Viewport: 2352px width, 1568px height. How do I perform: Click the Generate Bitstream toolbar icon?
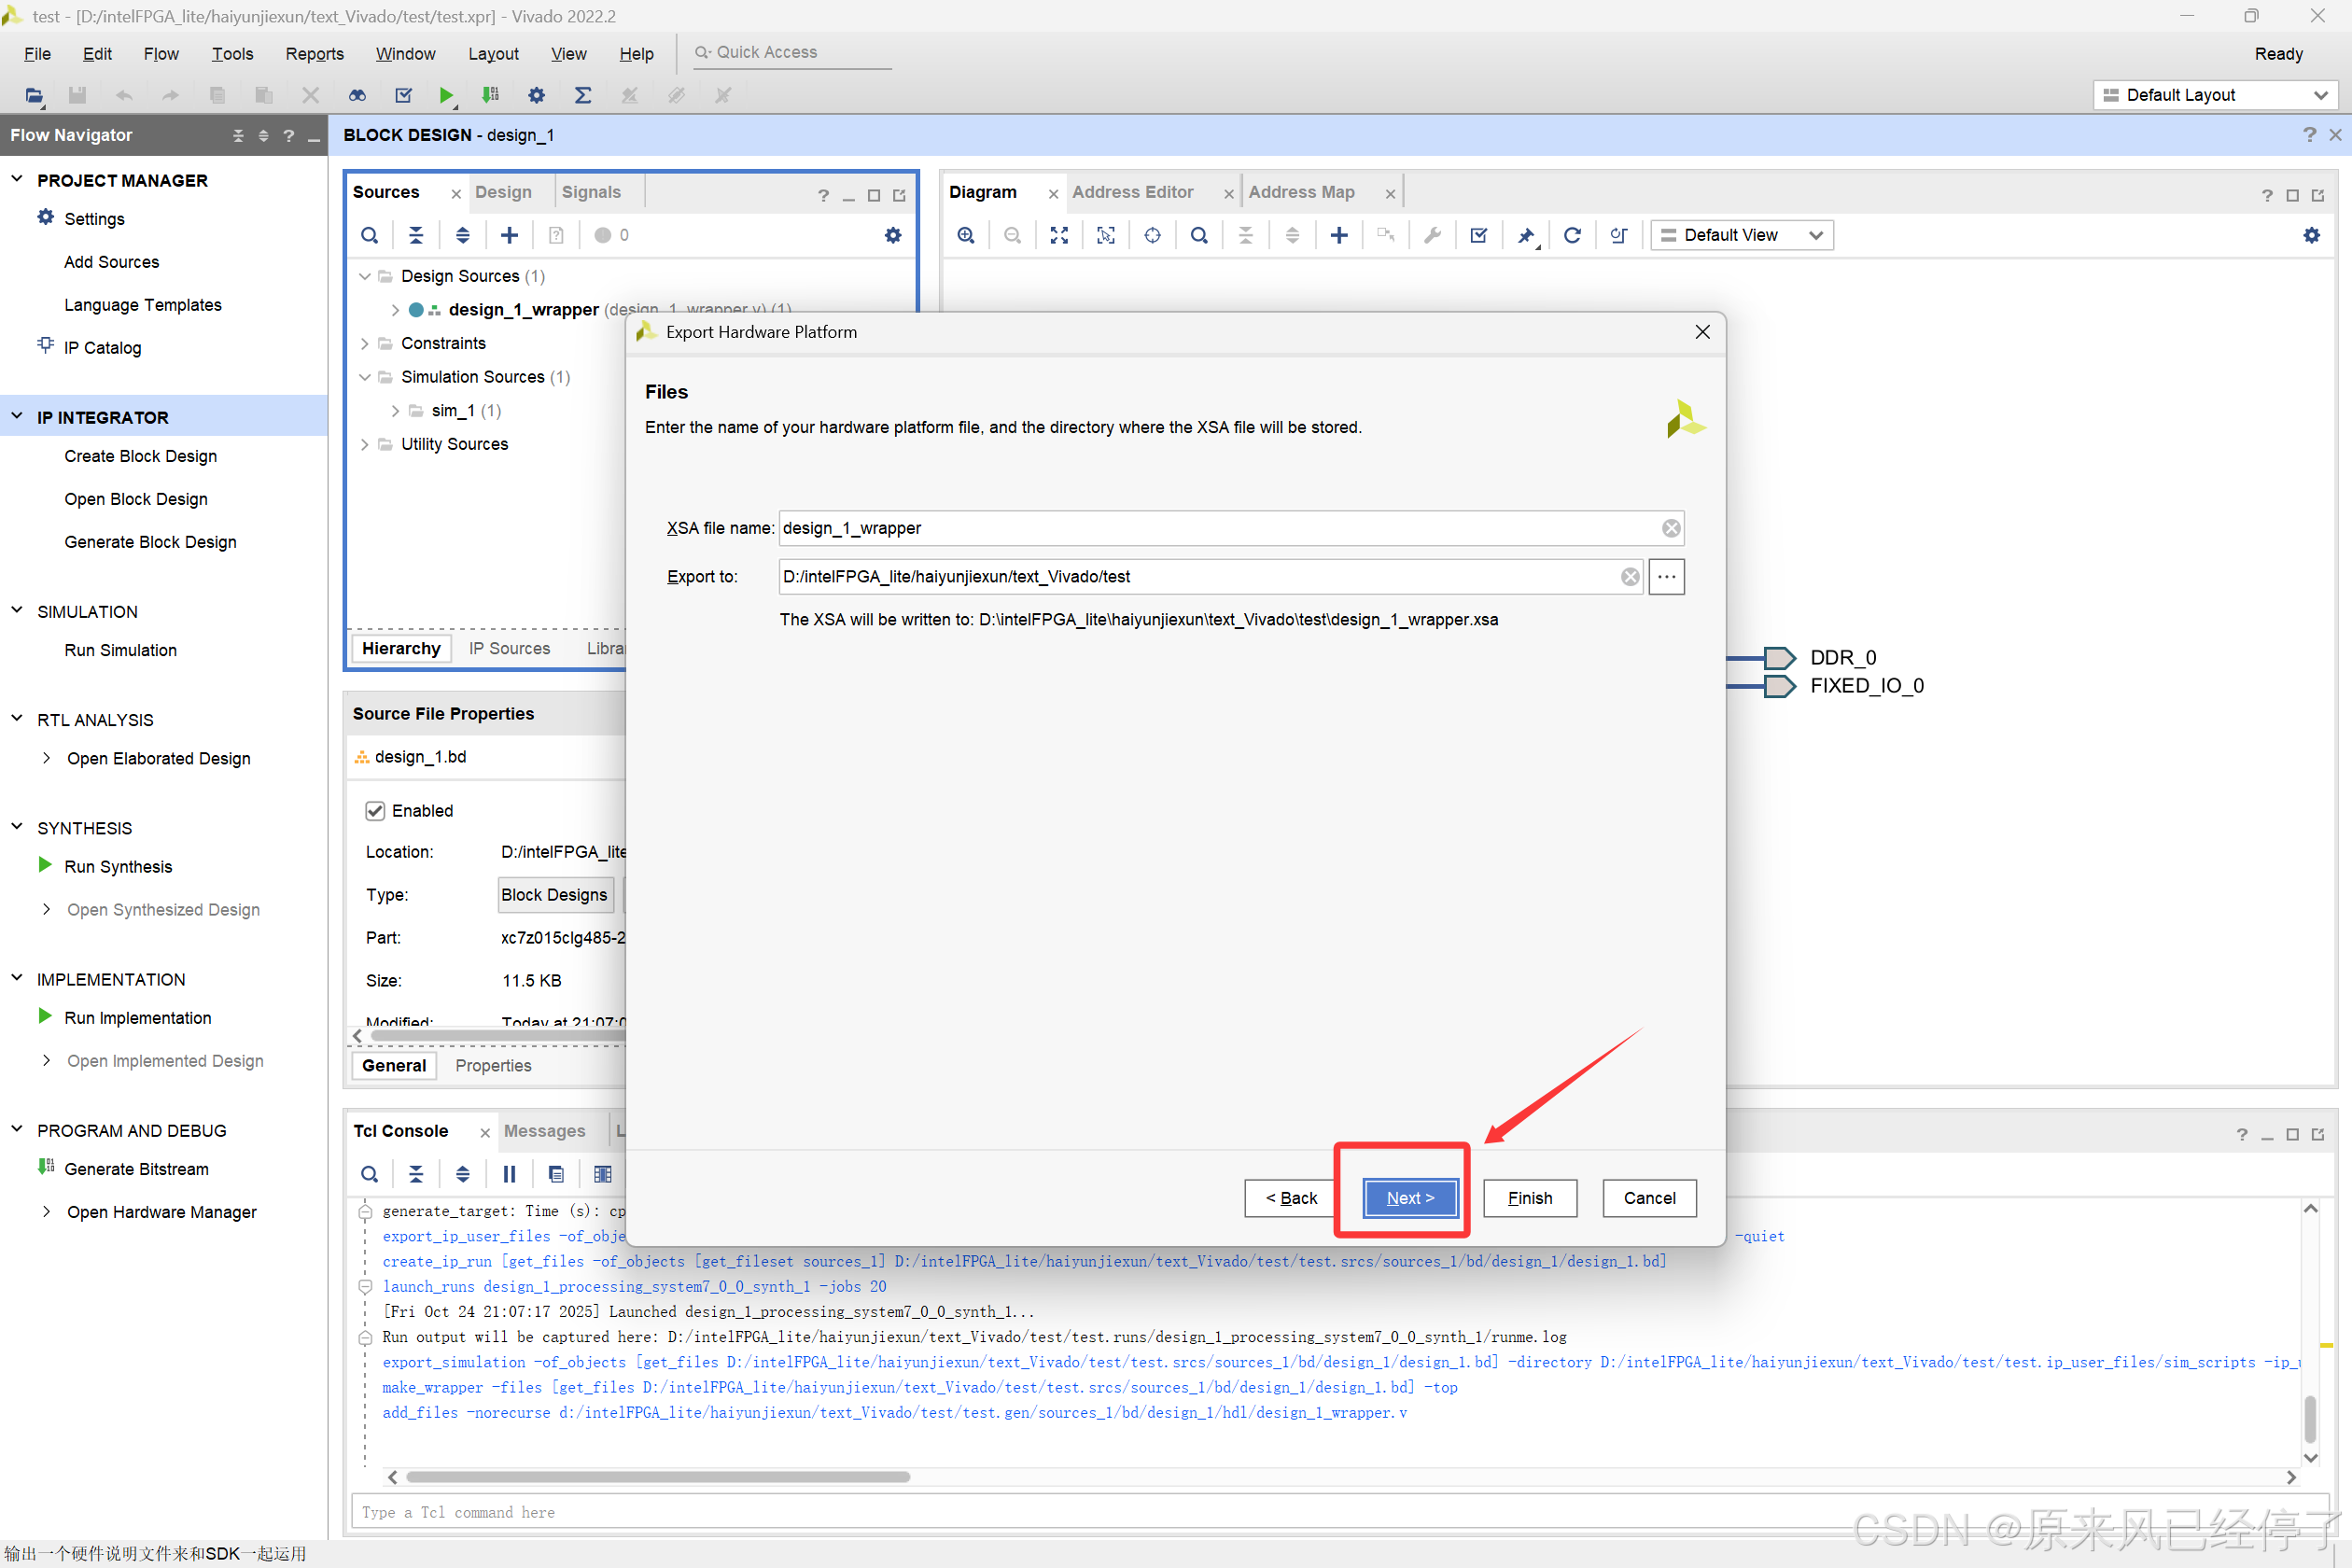pyautogui.click(x=490, y=95)
